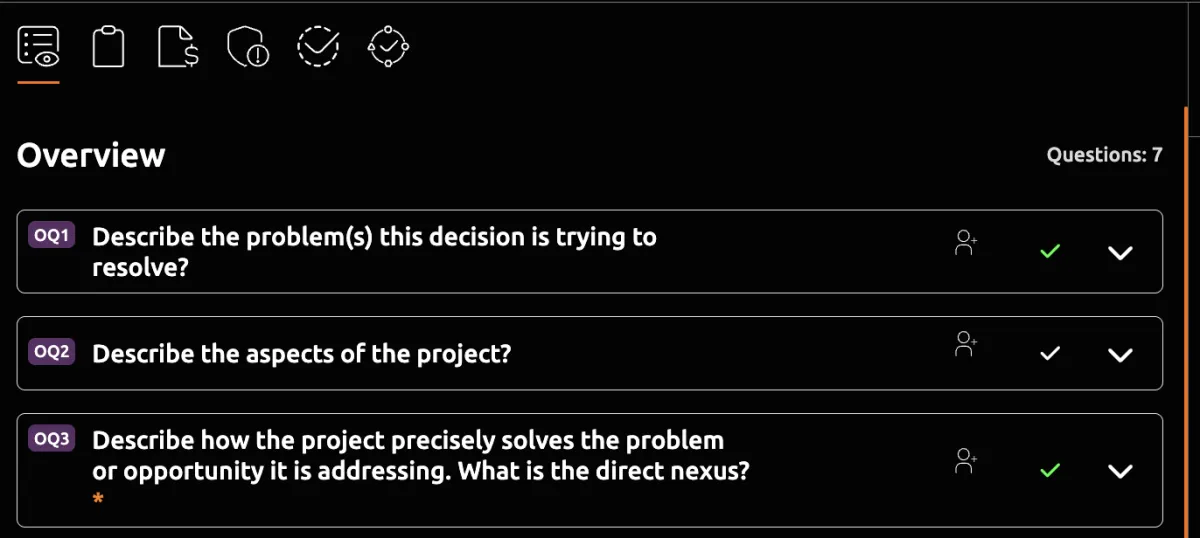Toggle the green checkmark on OQ1
Screen dimensions: 1200x538
[x=1049, y=252]
